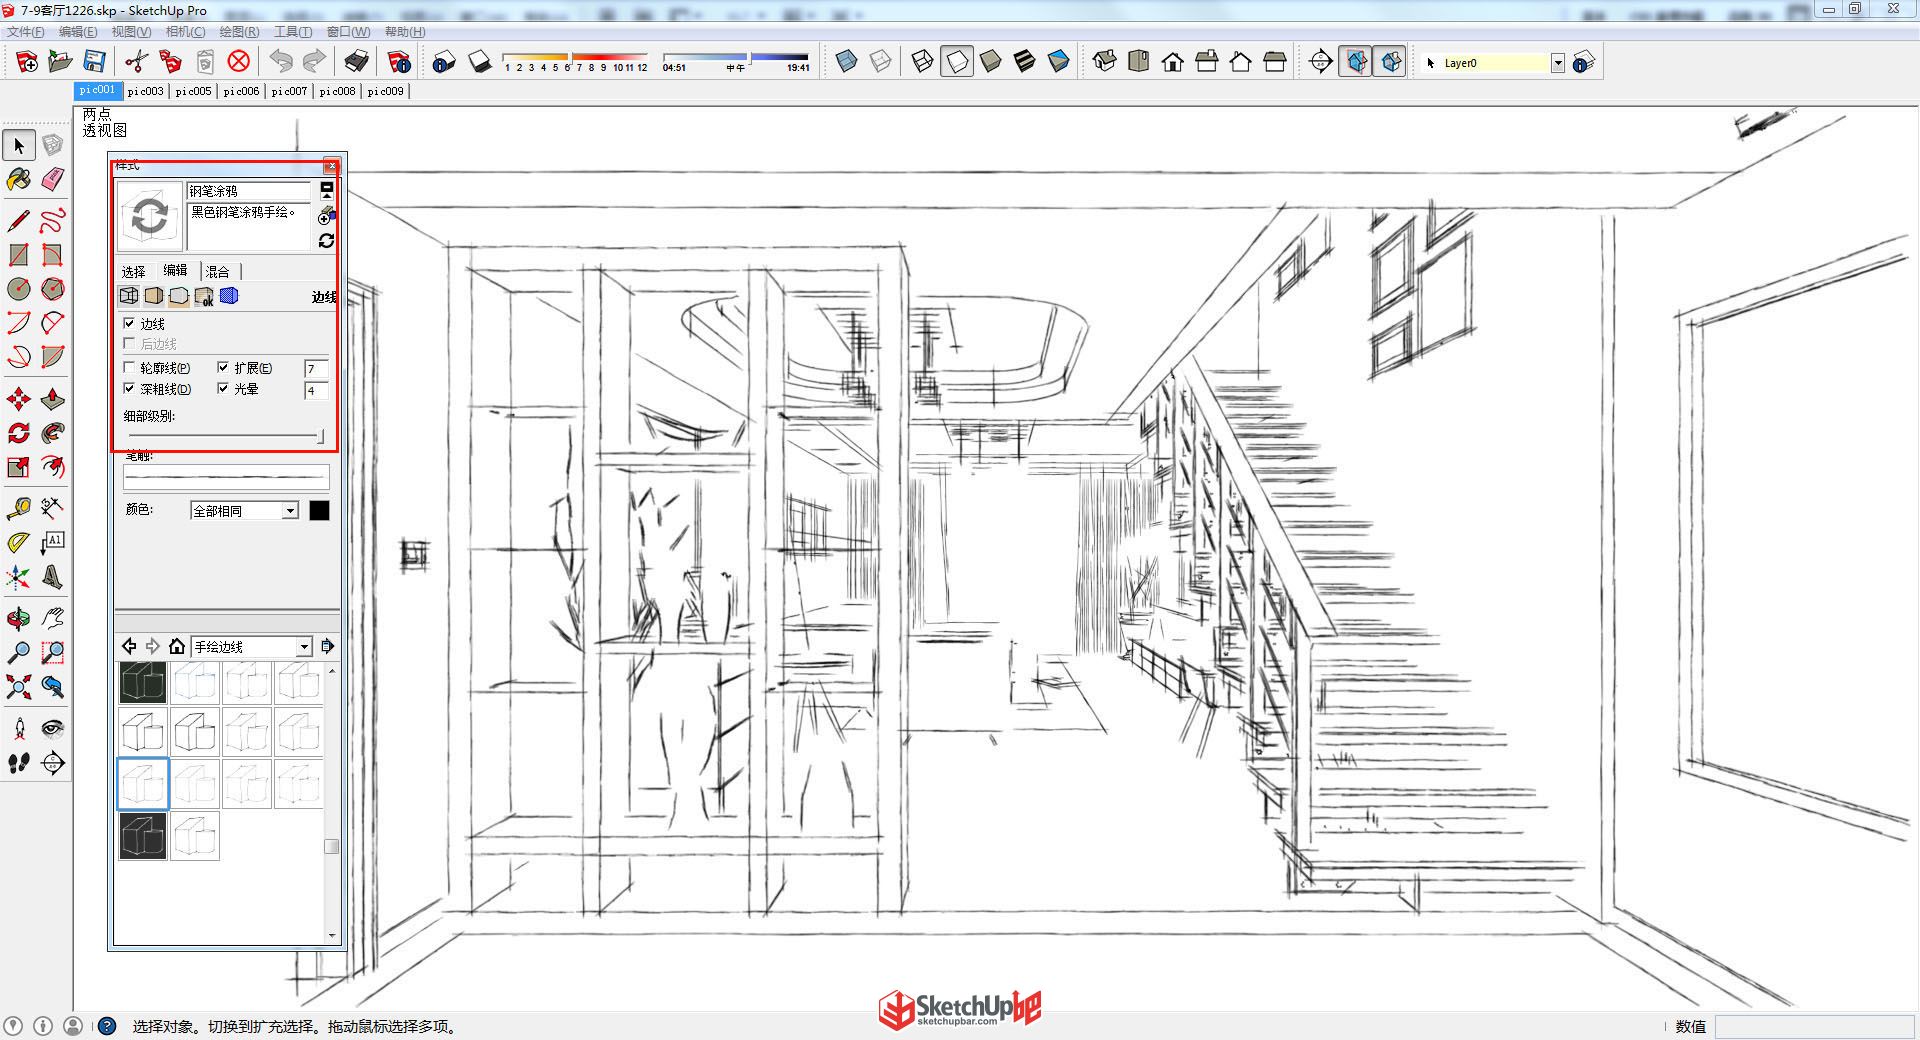Open the 视图 menu
1920x1040 pixels.
click(x=131, y=32)
